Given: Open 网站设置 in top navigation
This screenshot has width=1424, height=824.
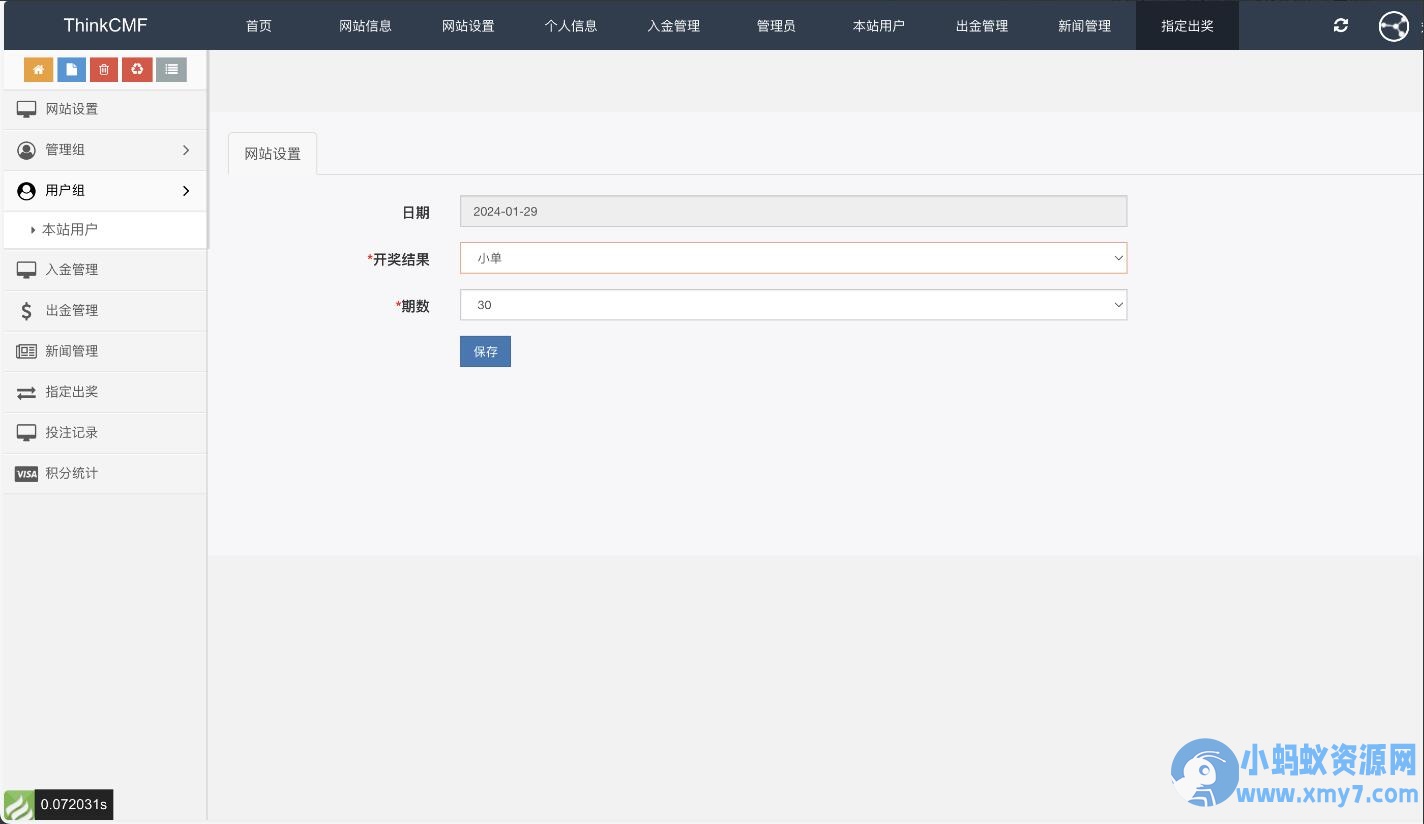Looking at the screenshot, I should tap(468, 26).
